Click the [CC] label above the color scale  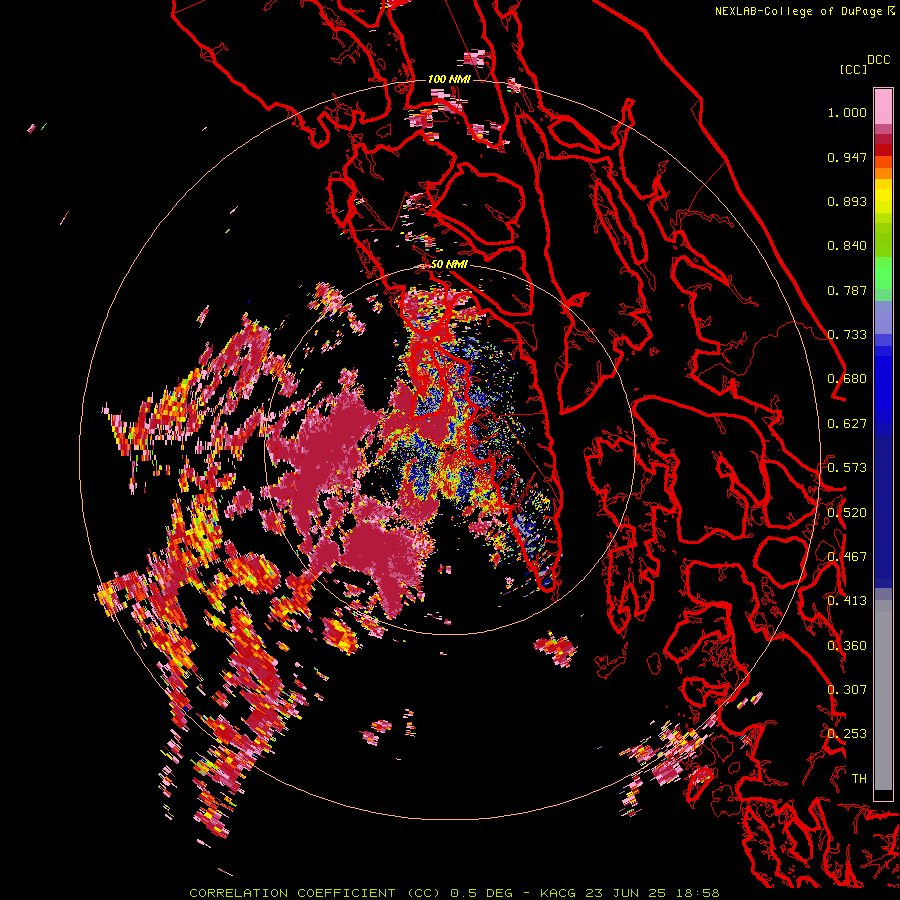click(x=853, y=69)
